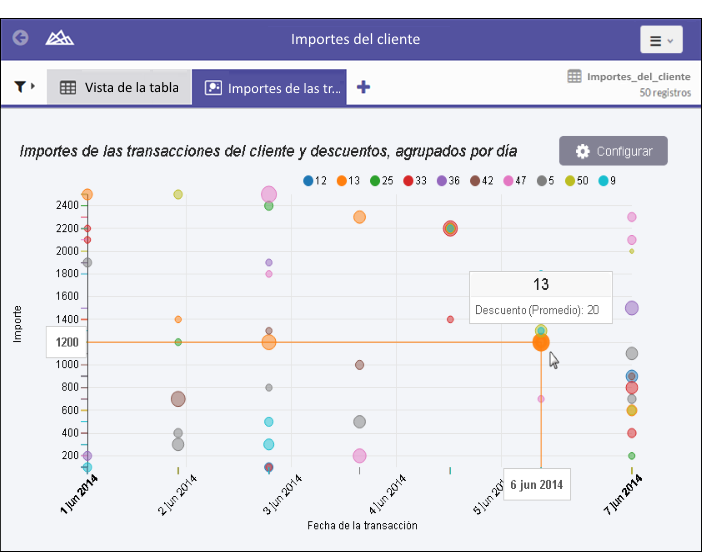Click large pink bubble above 3 jun
The height and width of the screenshot is (552, 702).
[269, 195]
